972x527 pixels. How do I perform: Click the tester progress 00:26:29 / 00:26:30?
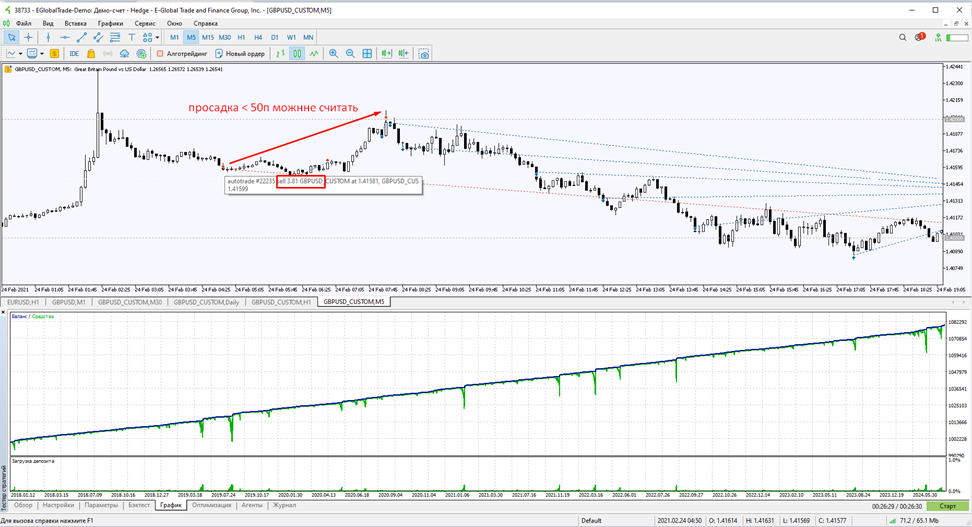897,506
